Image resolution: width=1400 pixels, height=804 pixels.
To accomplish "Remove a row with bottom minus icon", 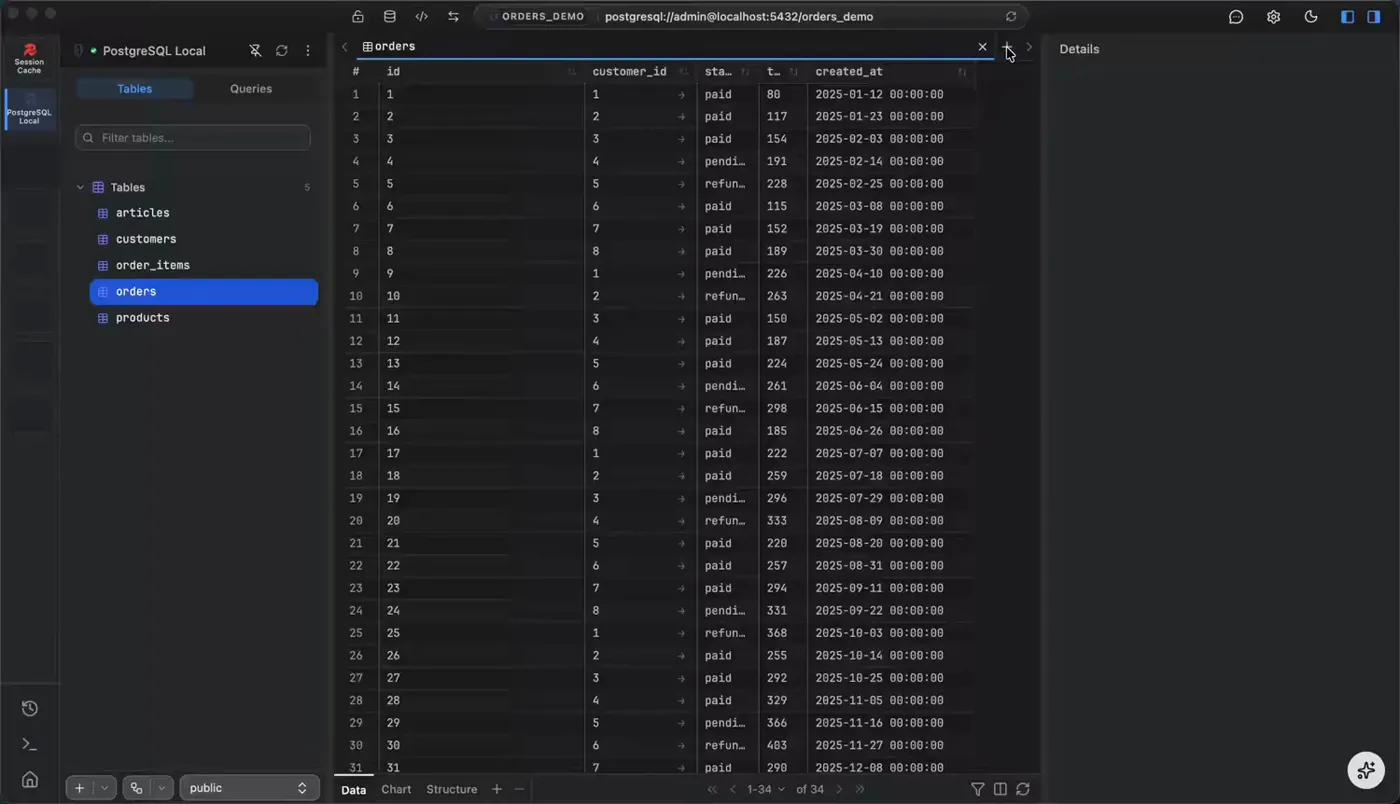I will click(519, 789).
